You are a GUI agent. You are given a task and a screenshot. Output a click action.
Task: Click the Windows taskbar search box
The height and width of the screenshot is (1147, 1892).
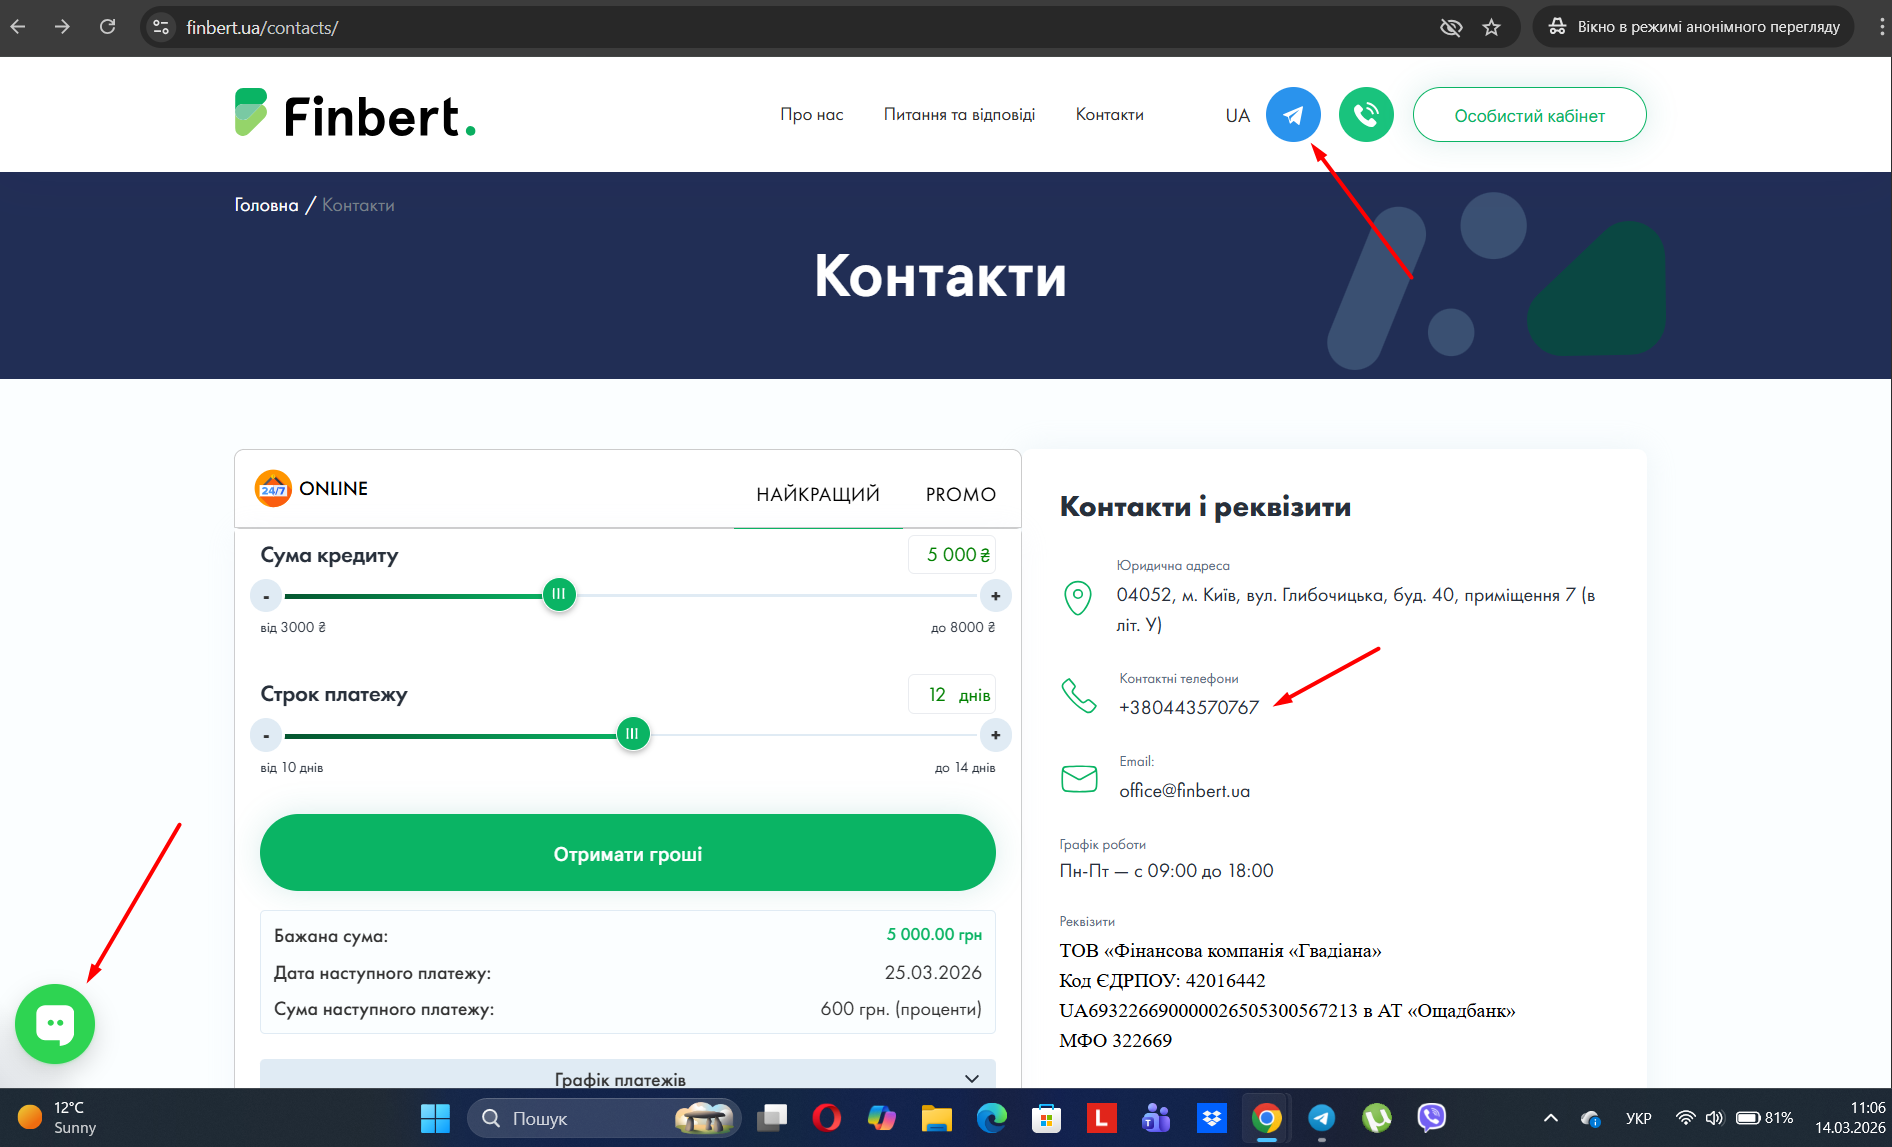[x=604, y=1118]
